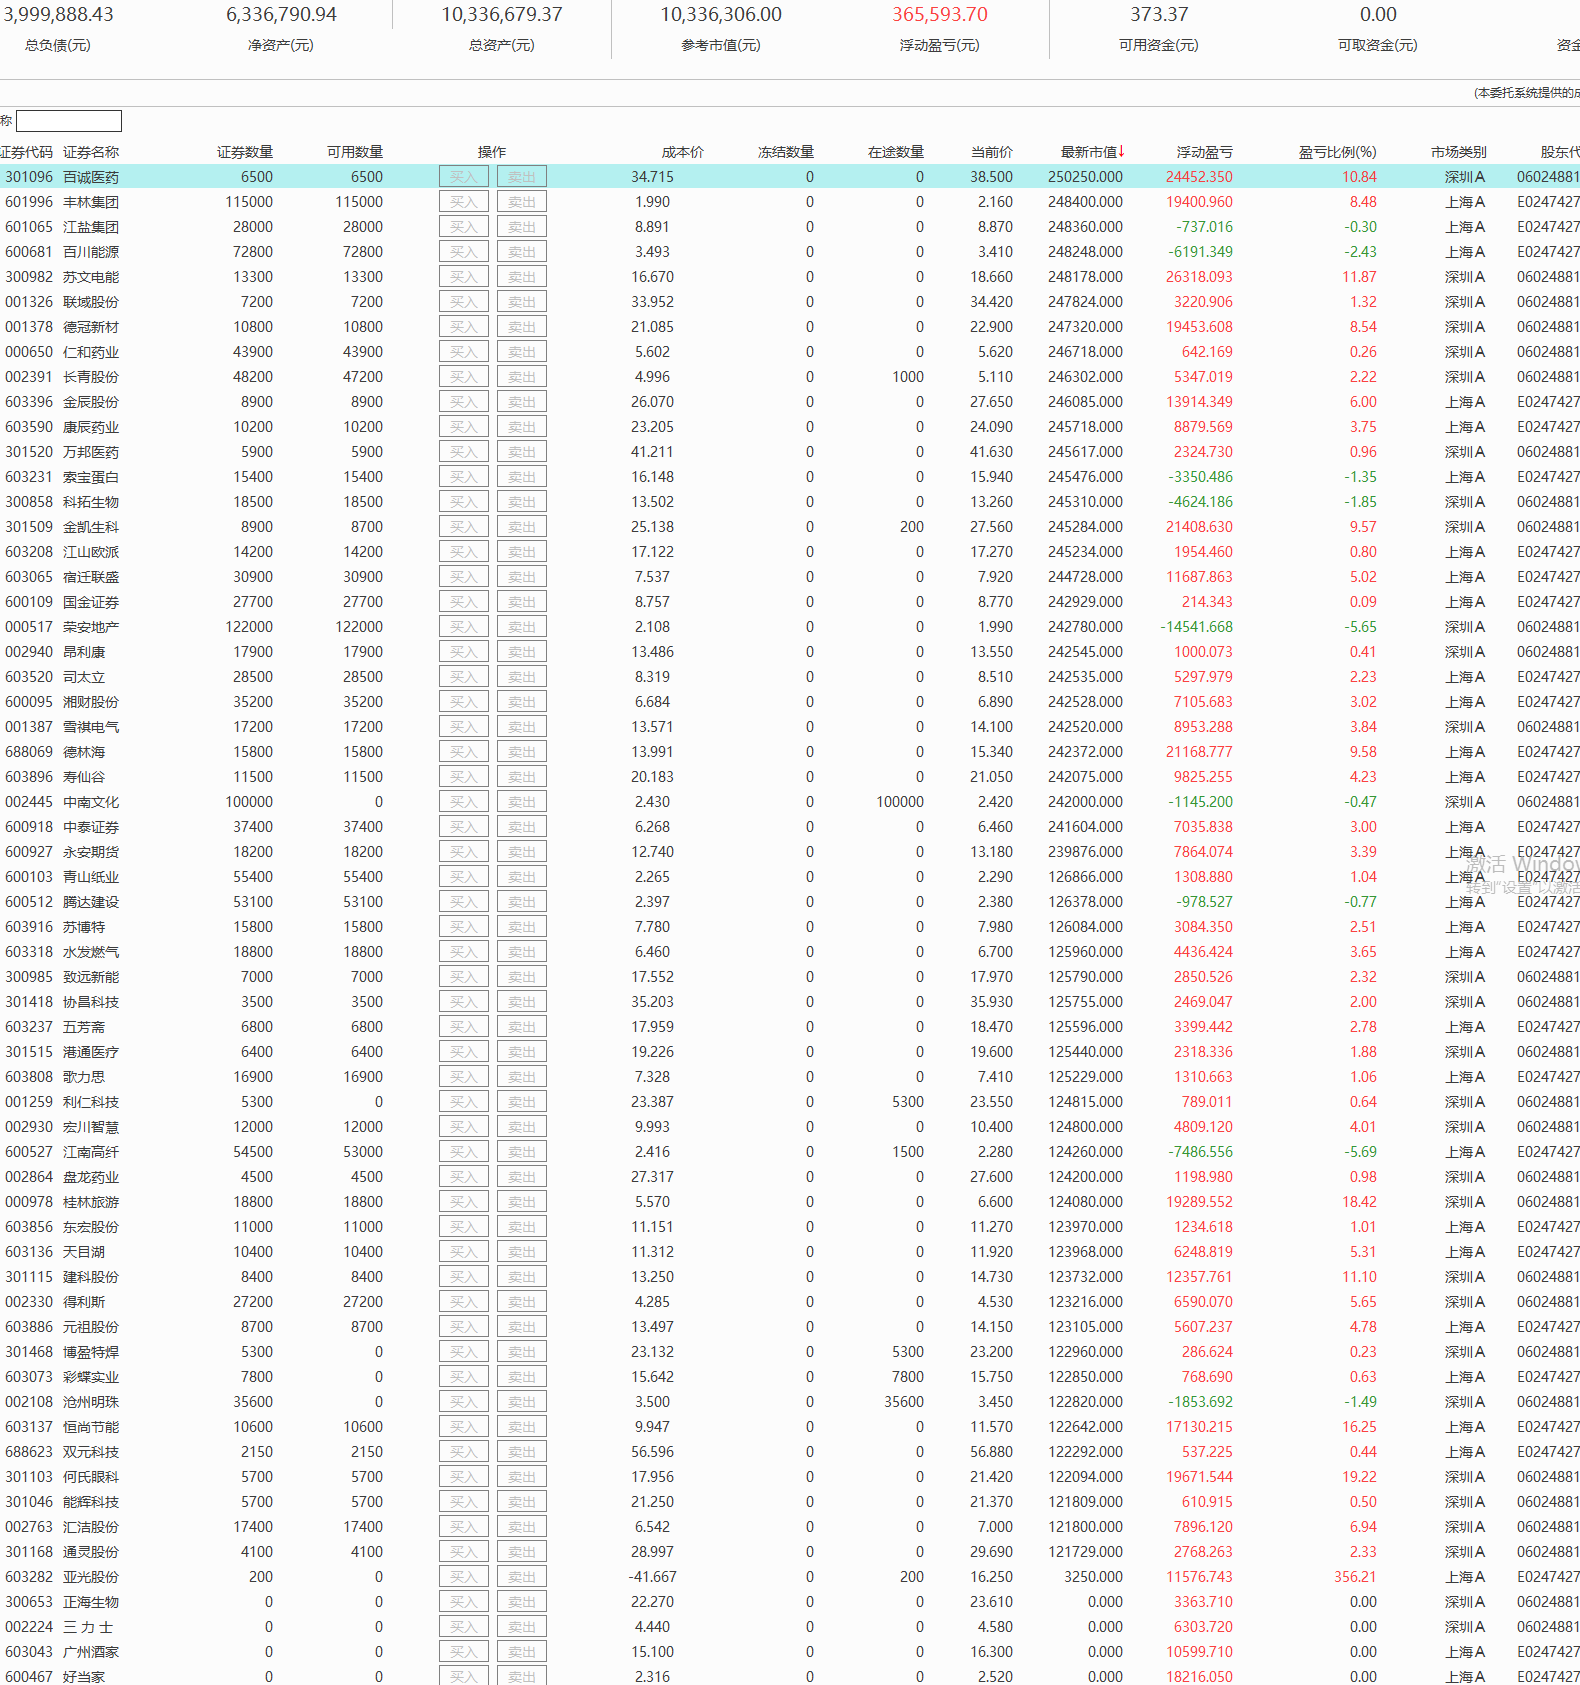Select the 能辉科技 market value 121809.000
This screenshot has width=1580, height=1685.
click(1085, 1502)
